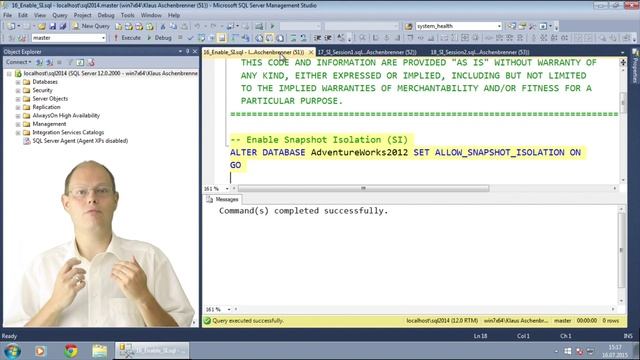Toggle Results to Text icon
Image resolution: width=640 pixels, height=360 pixels.
(259, 38)
